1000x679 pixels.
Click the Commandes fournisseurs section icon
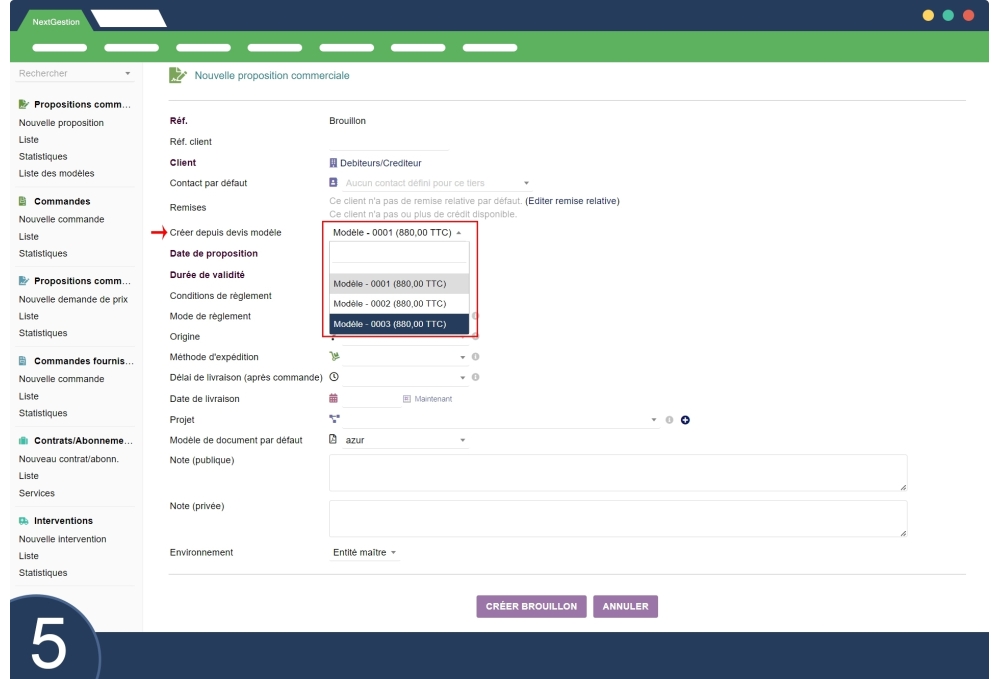coord(24,360)
